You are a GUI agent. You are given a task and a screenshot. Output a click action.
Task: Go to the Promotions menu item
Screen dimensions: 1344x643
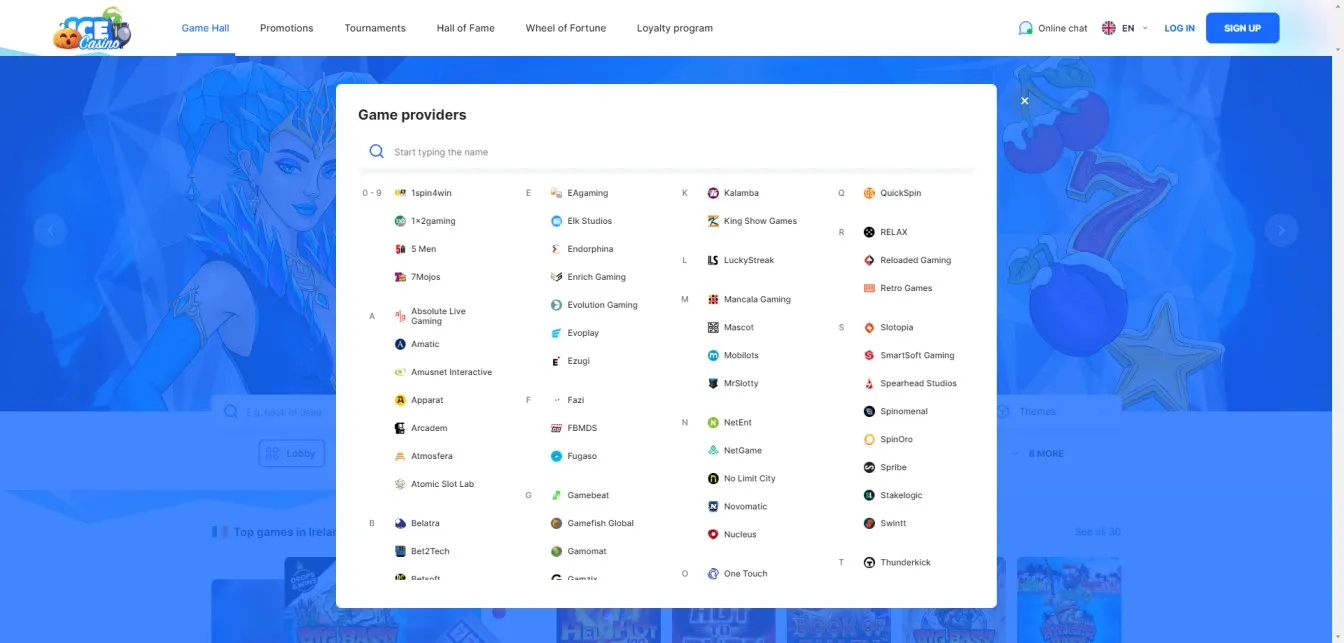pos(286,28)
